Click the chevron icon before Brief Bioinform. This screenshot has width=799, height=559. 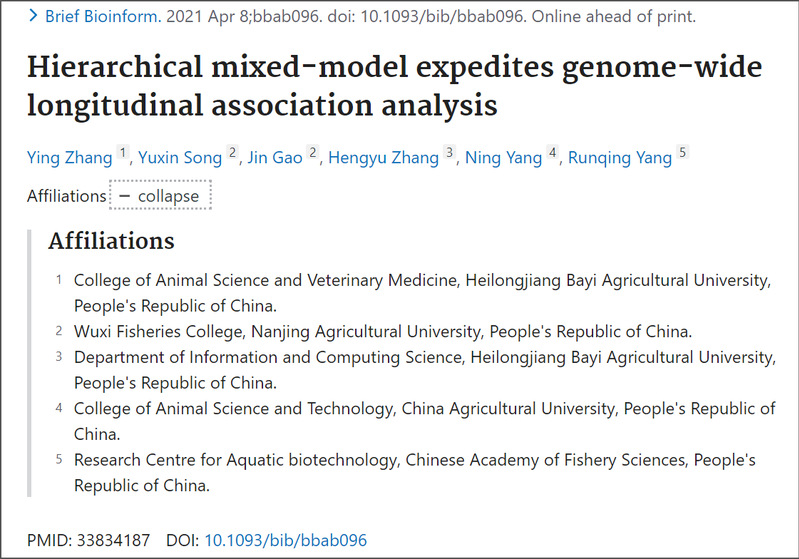click(33, 16)
